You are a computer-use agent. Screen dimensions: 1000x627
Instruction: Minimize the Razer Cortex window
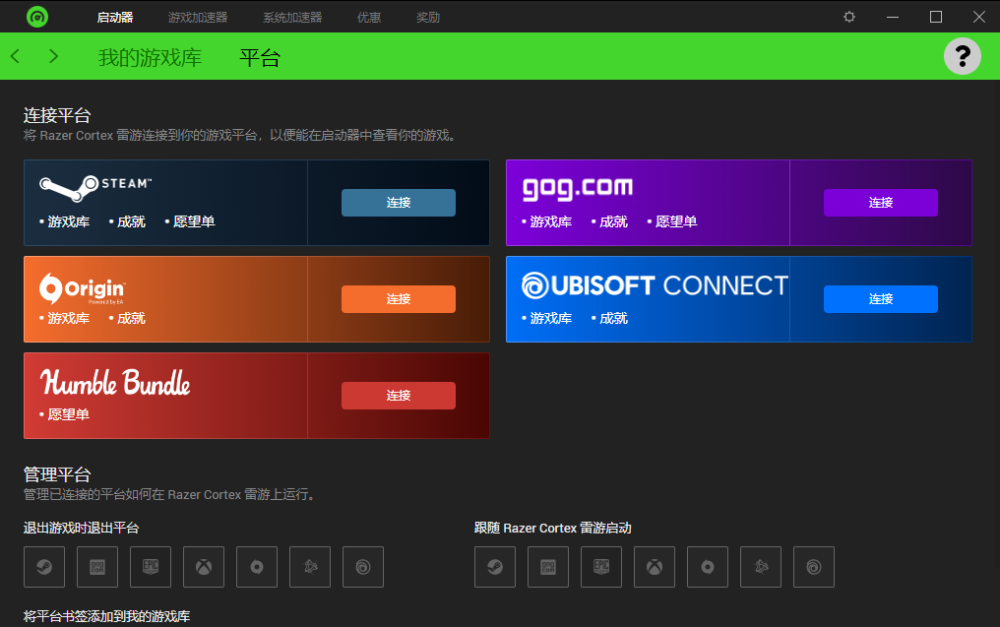coord(892,17)
